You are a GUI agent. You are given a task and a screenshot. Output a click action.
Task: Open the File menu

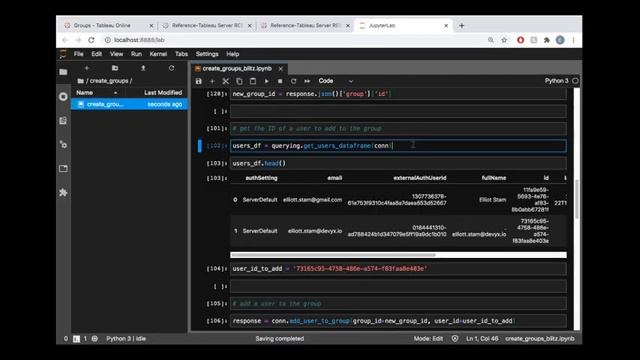78,54
